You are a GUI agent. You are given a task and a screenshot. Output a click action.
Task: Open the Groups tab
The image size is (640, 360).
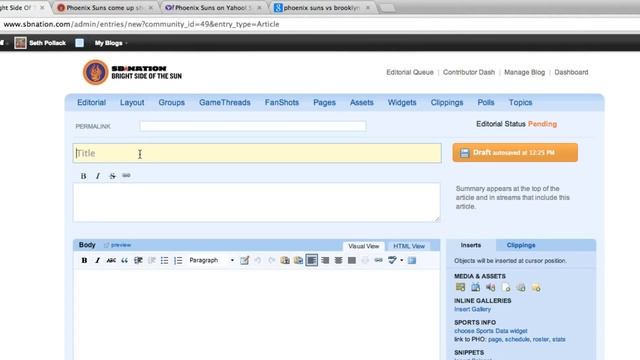click(x=171, y=102)
